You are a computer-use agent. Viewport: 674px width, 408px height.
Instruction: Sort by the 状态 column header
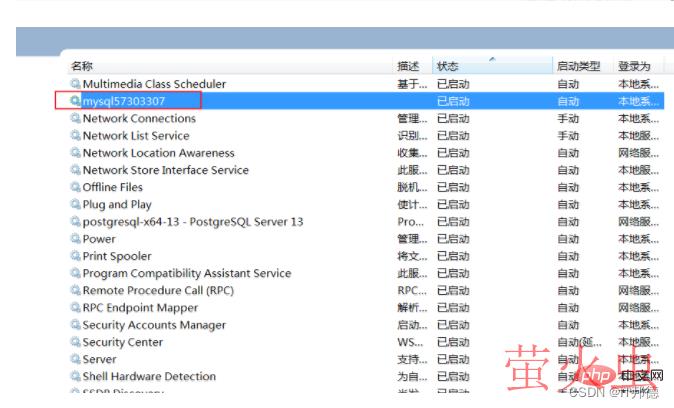click(447, 66)
